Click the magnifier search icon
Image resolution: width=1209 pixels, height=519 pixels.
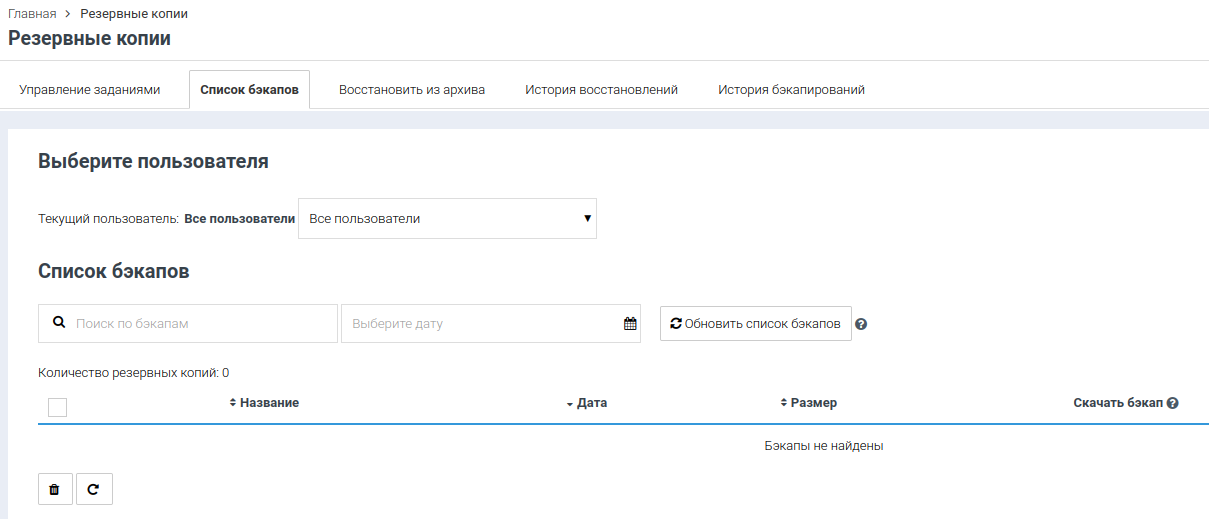click(59, 323)
